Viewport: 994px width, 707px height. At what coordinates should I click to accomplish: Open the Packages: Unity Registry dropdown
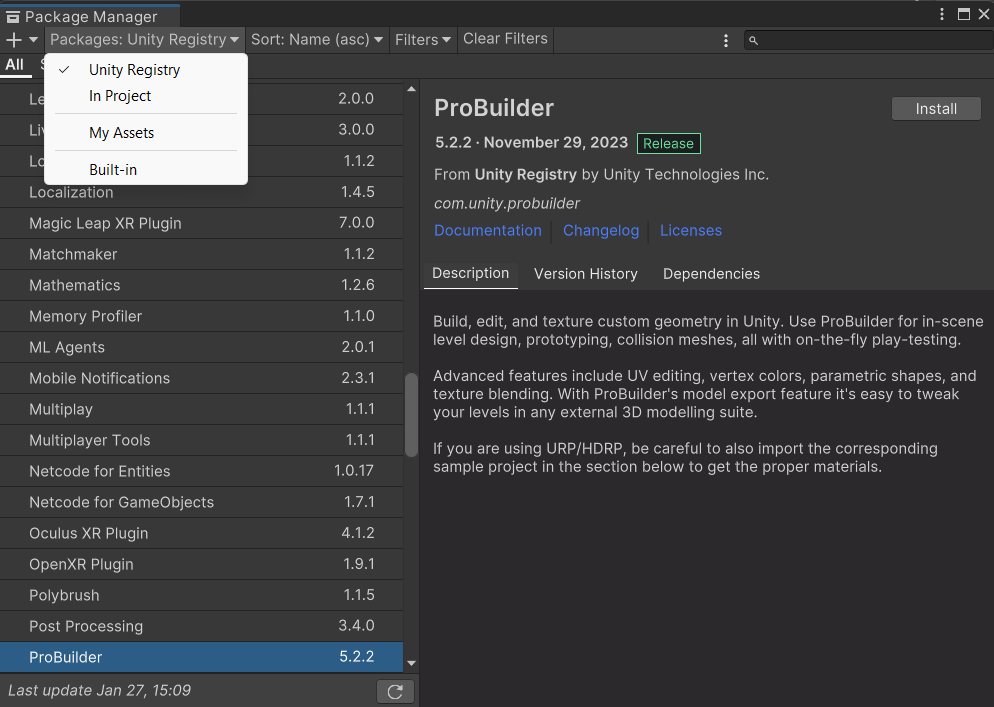tap(145, 40)
